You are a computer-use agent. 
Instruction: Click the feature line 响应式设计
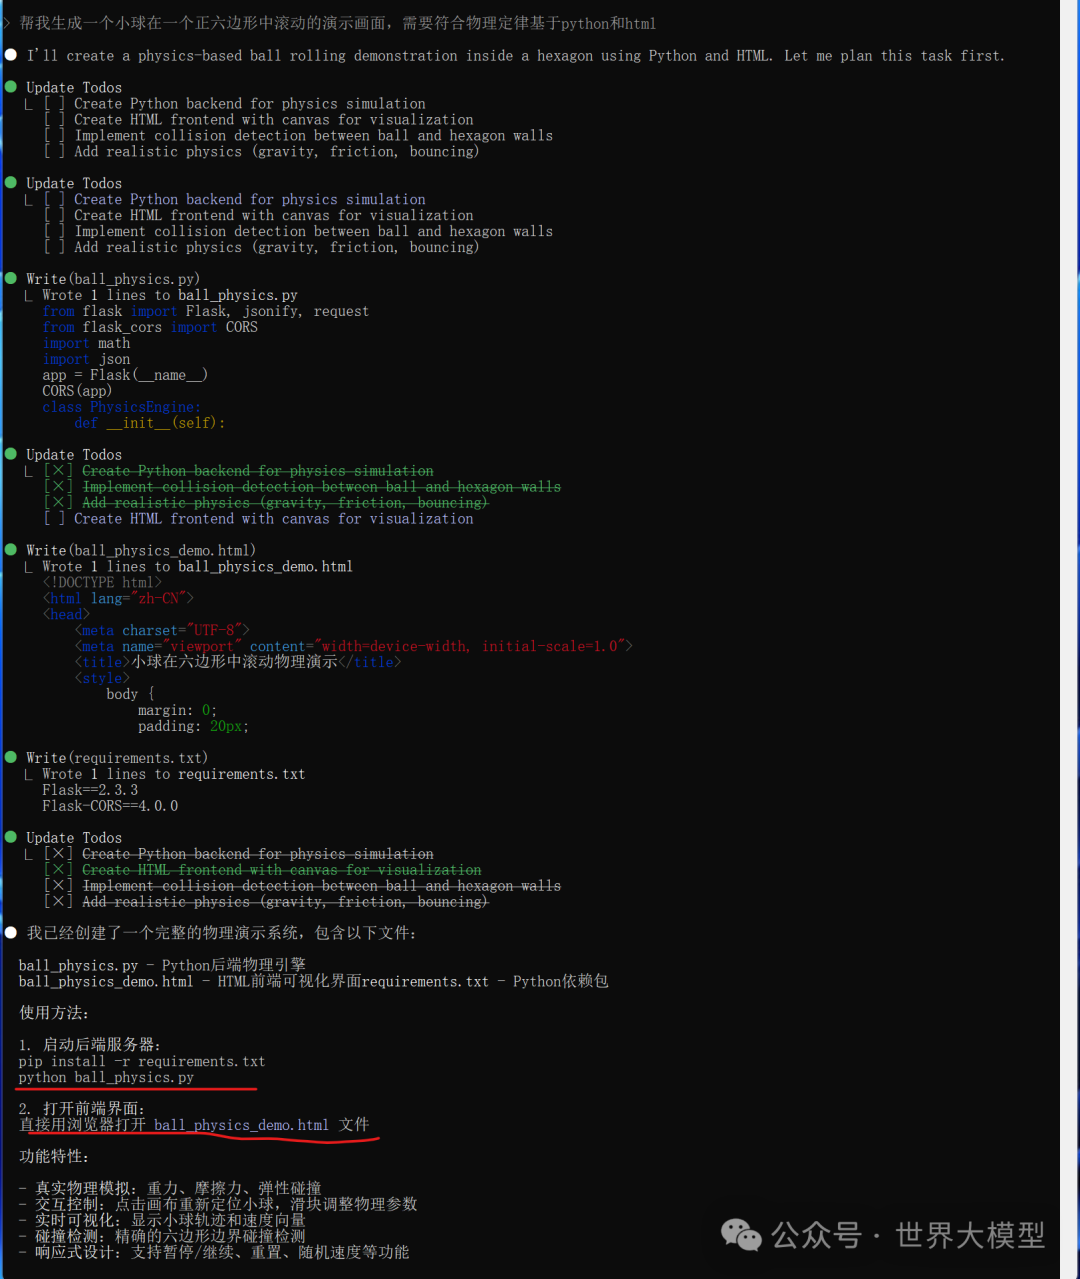tap(214, 1253)
